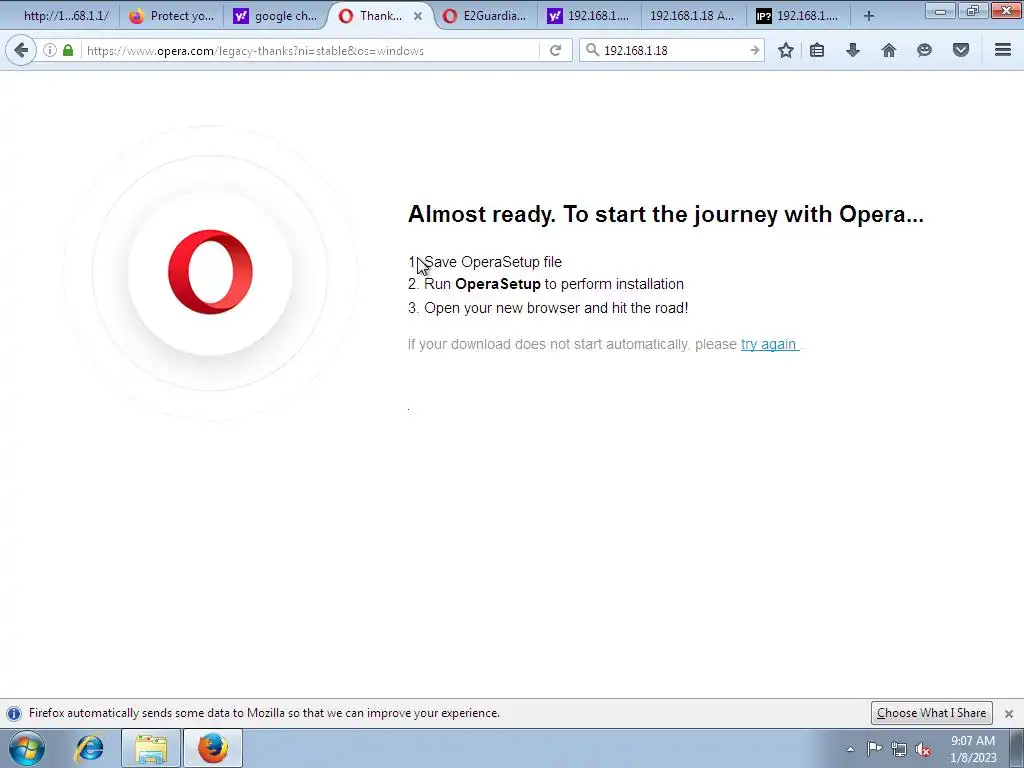The image size is (1024, 768).
Task: Click the muted volume tray icon
Action: tap(923, 749)
